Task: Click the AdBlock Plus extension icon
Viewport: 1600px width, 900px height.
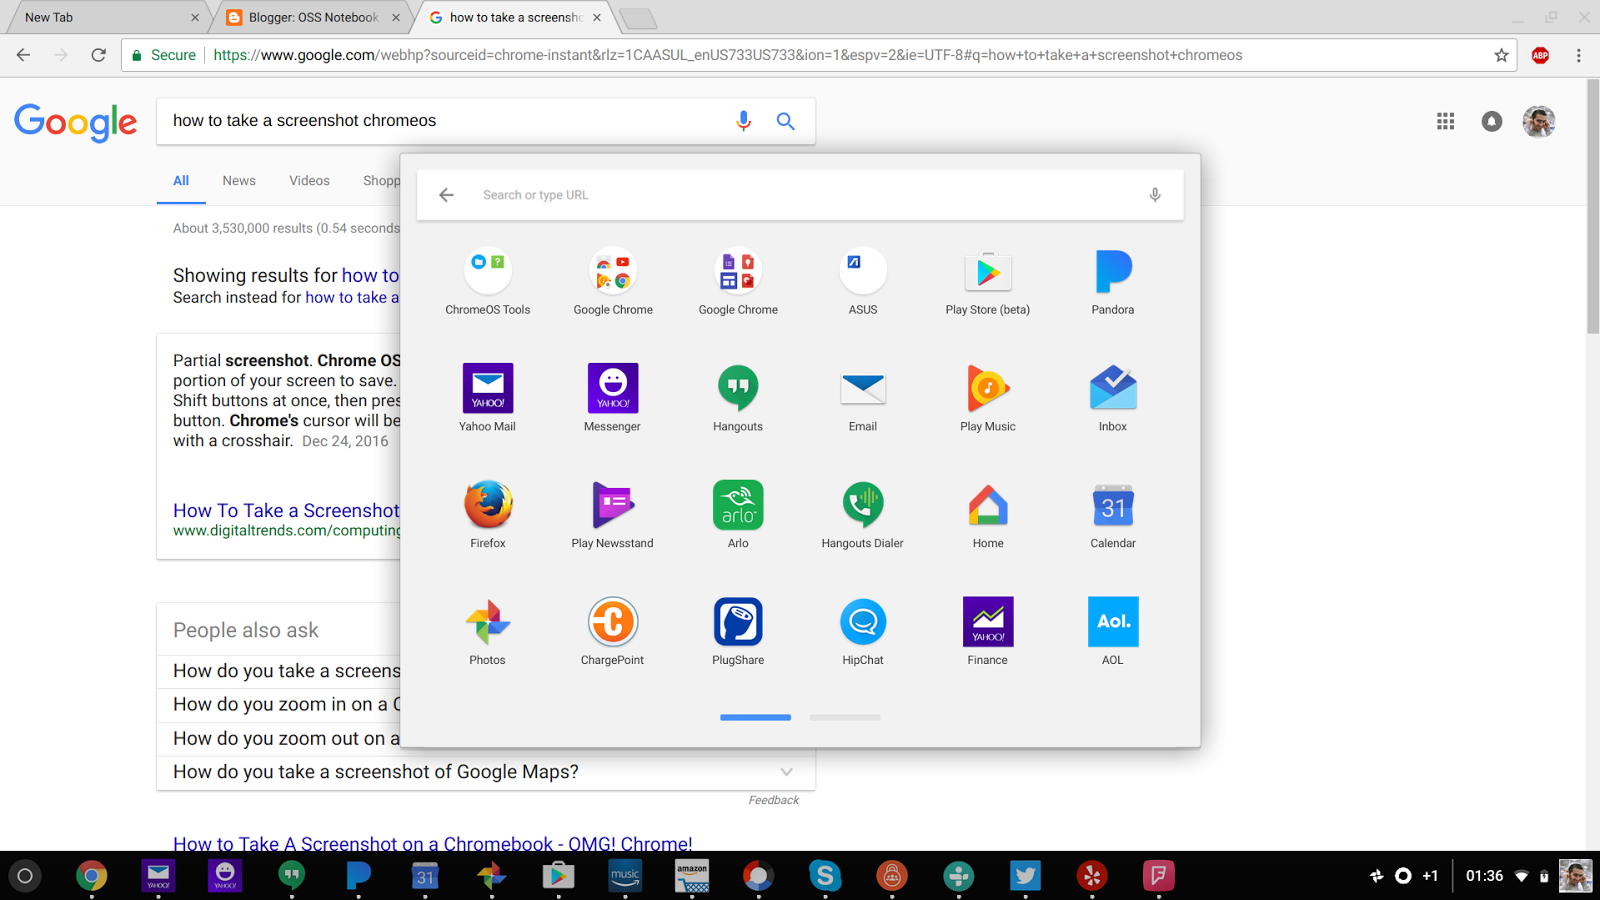Action: coord(1540,55)
